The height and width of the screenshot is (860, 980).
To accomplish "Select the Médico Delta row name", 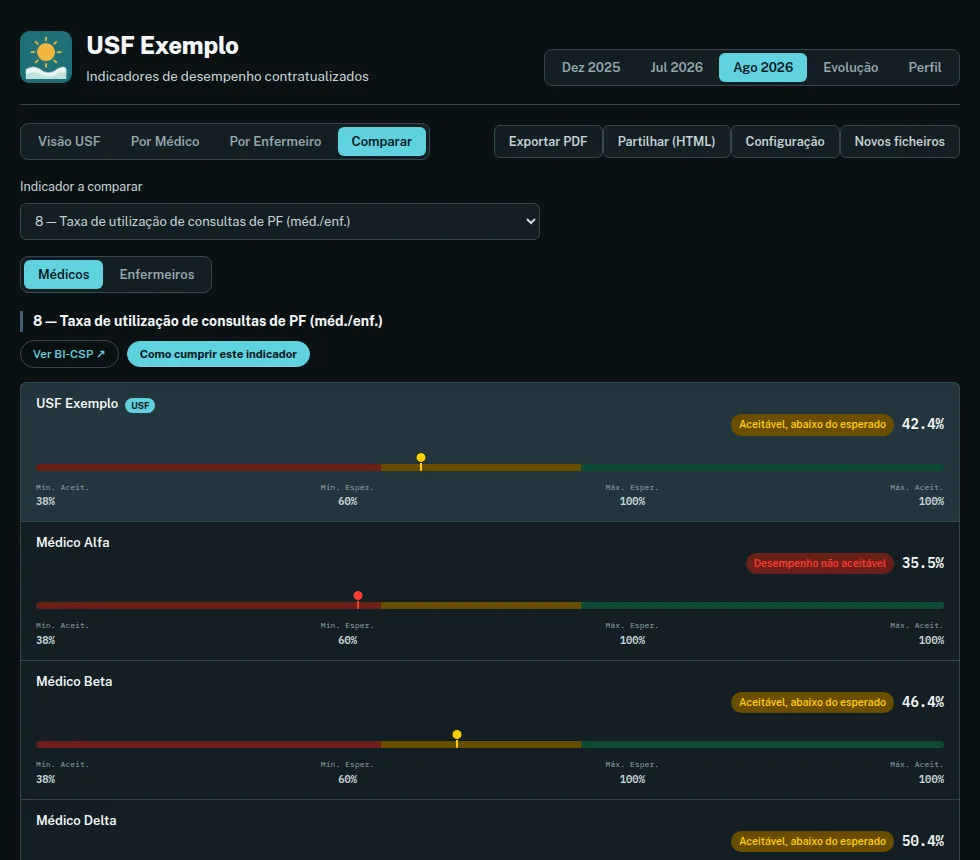I will (76, 821).
